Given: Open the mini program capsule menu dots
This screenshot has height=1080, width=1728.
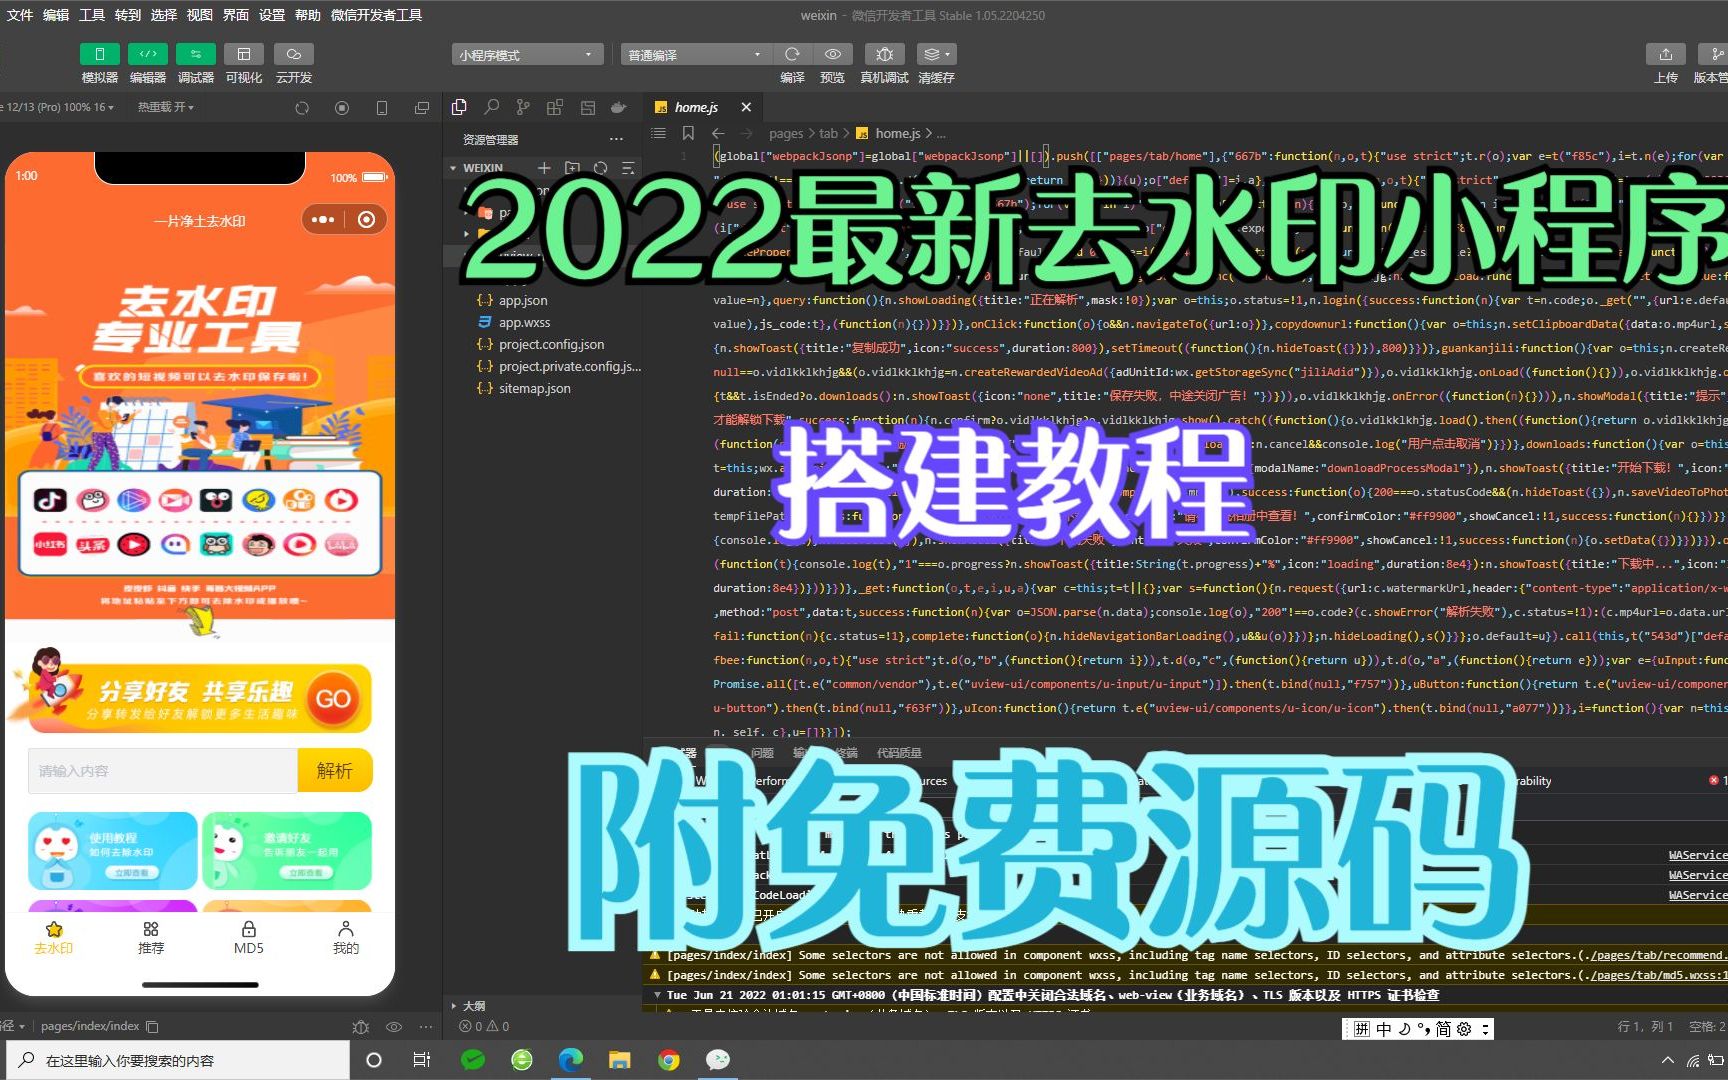Looking at the screenshot, I should [323, 219].
